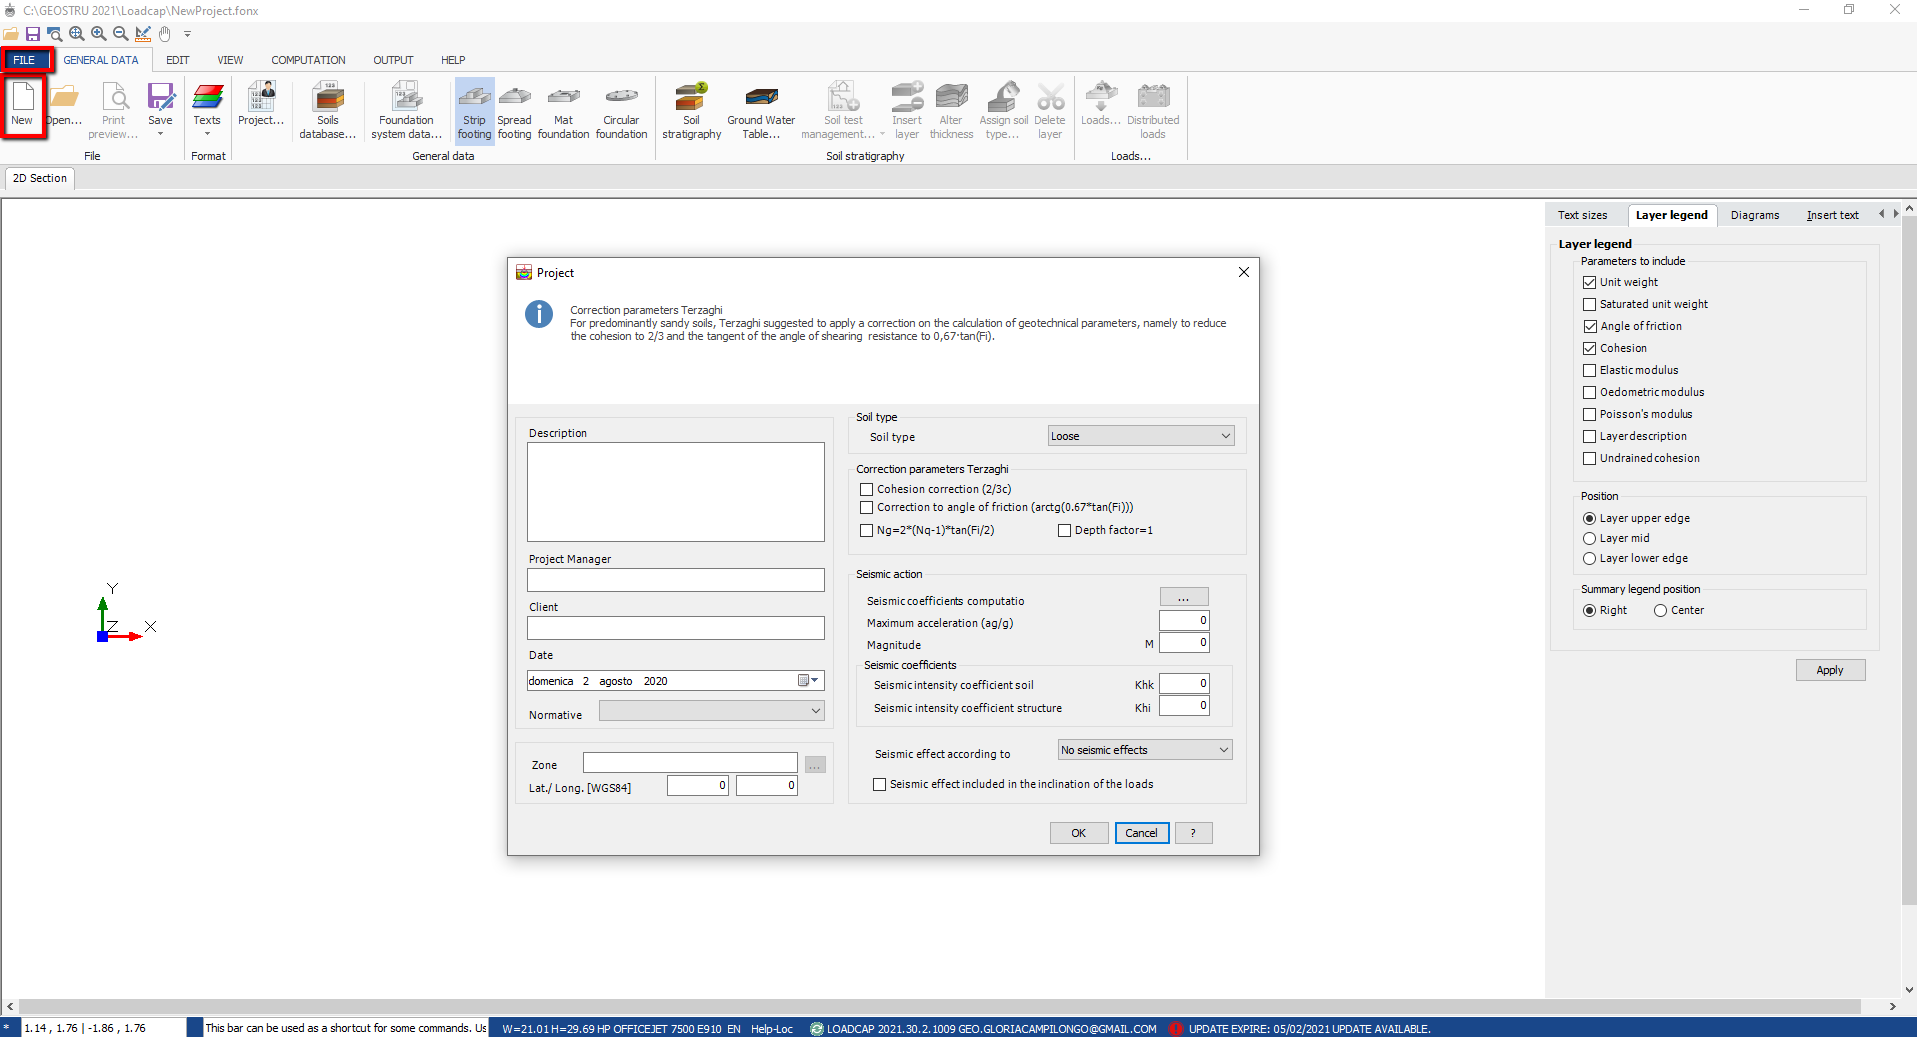Viewport: 1917px width, 1037px height.
Task: Switch to the Text sizes panel tab
Action: point(1582,215)
